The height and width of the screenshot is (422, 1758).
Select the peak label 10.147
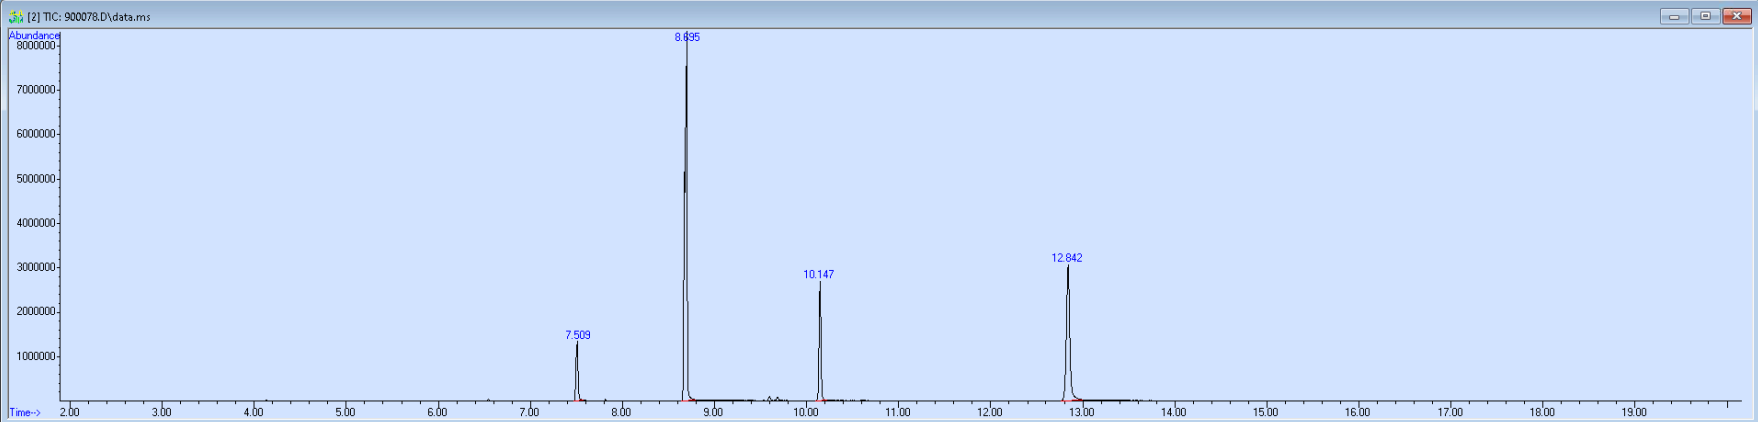pyautogui.click(x=819, y=274)
